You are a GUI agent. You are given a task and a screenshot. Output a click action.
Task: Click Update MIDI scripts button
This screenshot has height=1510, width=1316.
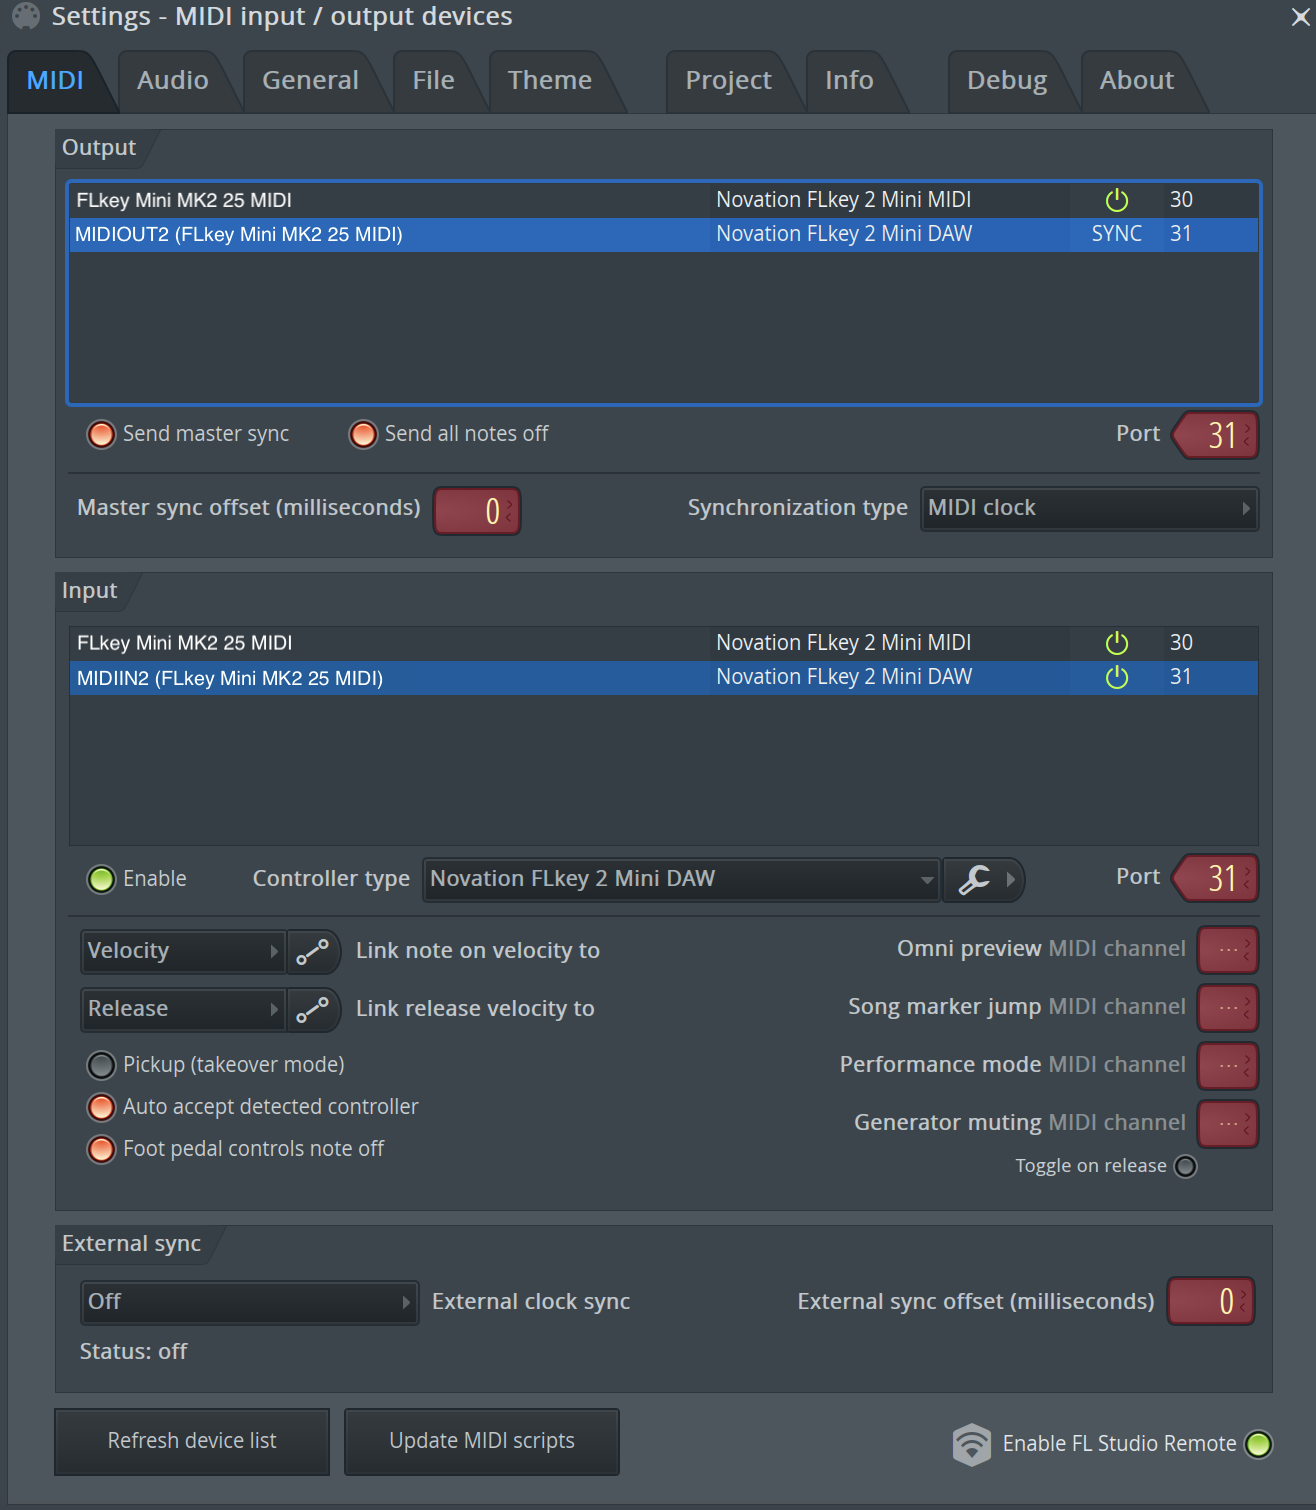point(482,1441)
